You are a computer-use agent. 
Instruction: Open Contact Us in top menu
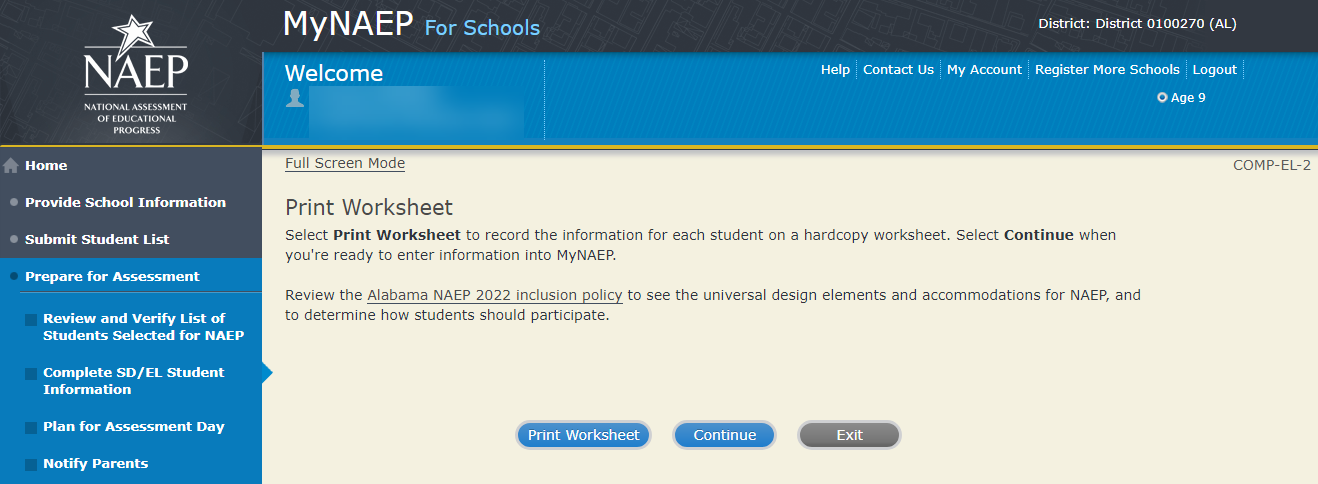pyautogui.click(x=898, y=70)
